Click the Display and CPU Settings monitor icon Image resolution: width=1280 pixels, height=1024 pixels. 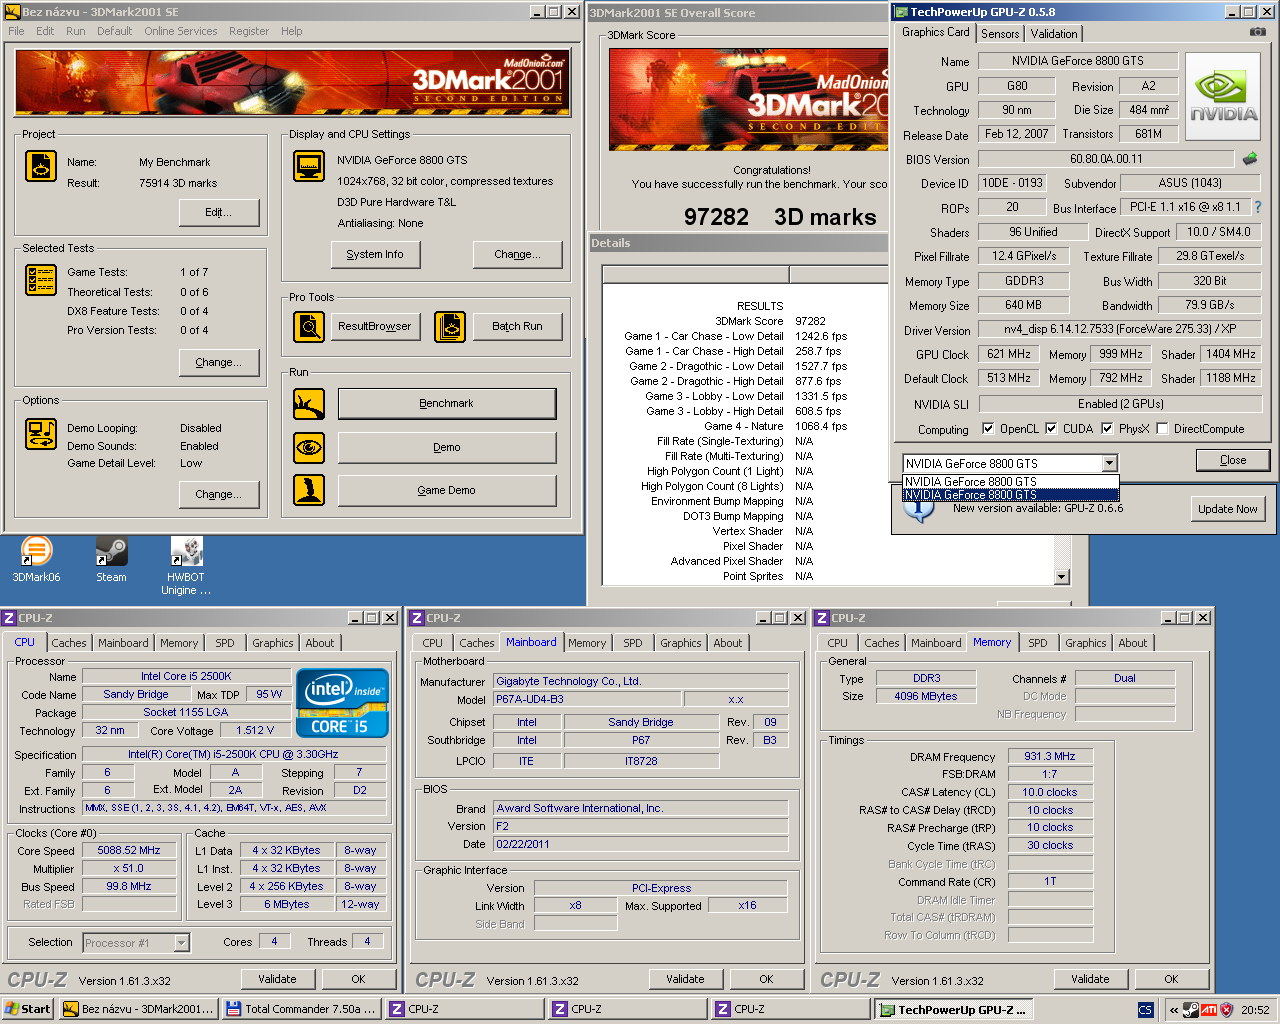(x=309, y=166)
